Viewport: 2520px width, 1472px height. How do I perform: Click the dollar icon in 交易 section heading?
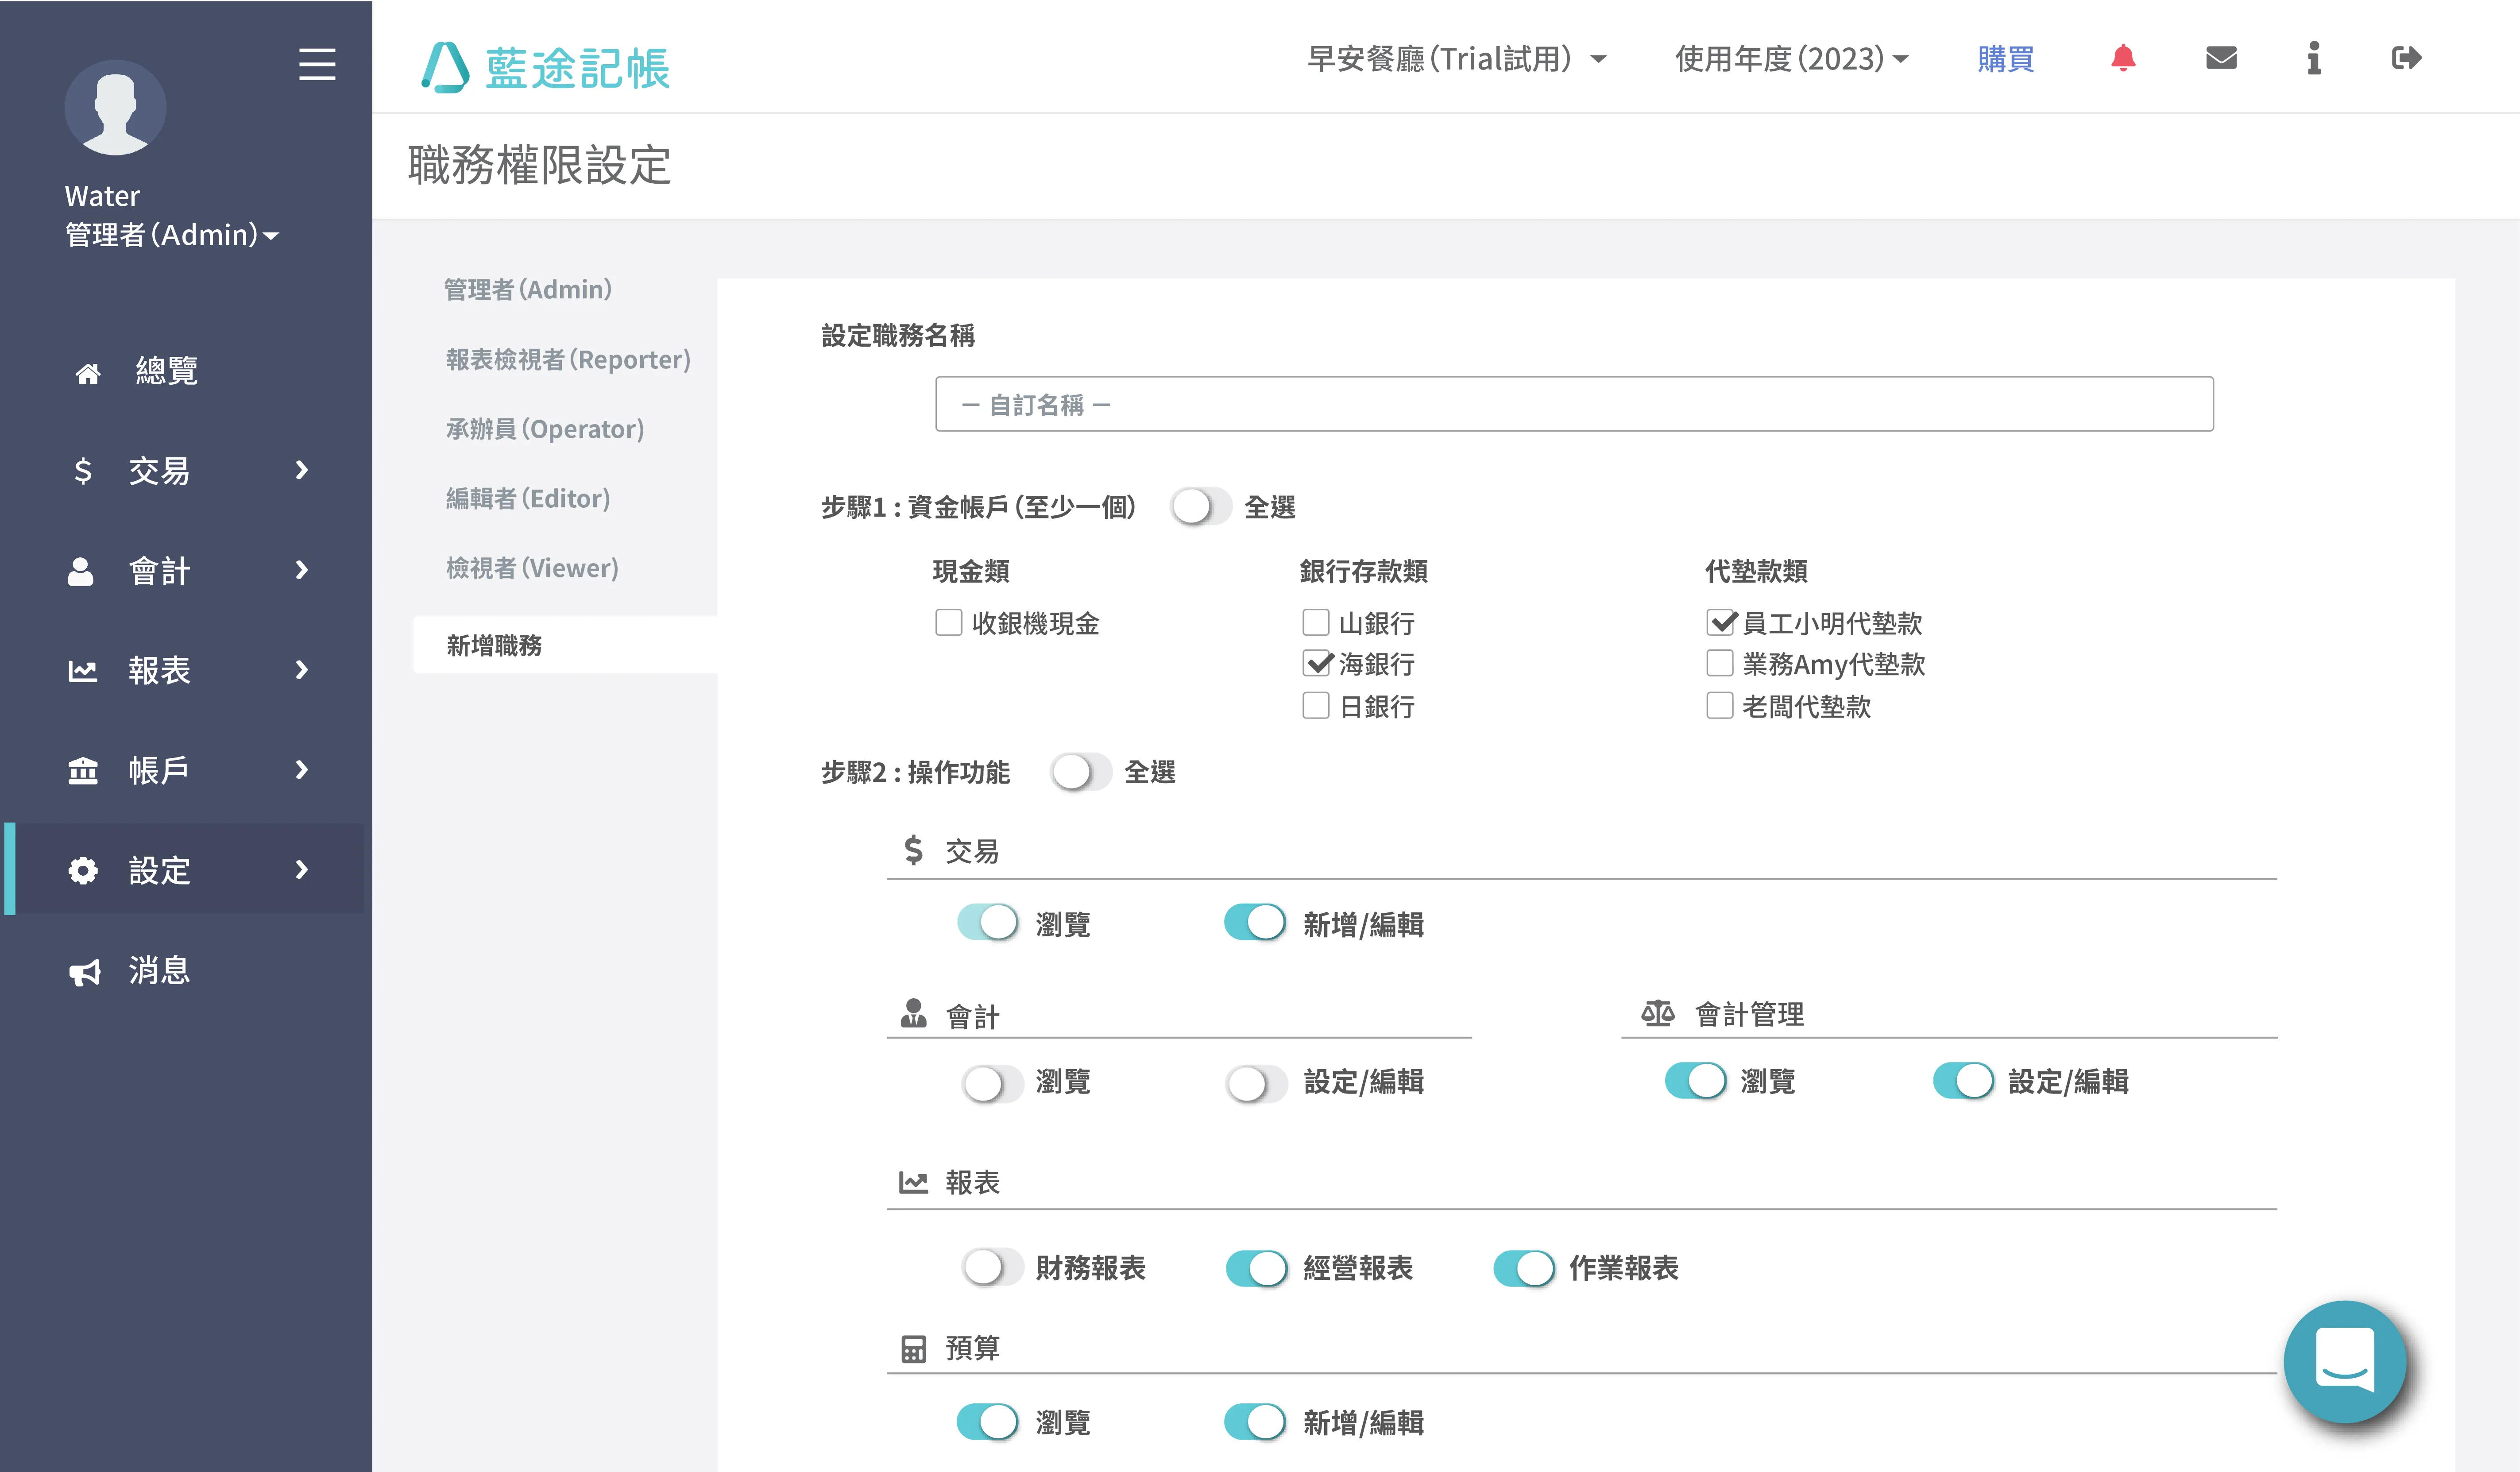(x=913, y=850)
